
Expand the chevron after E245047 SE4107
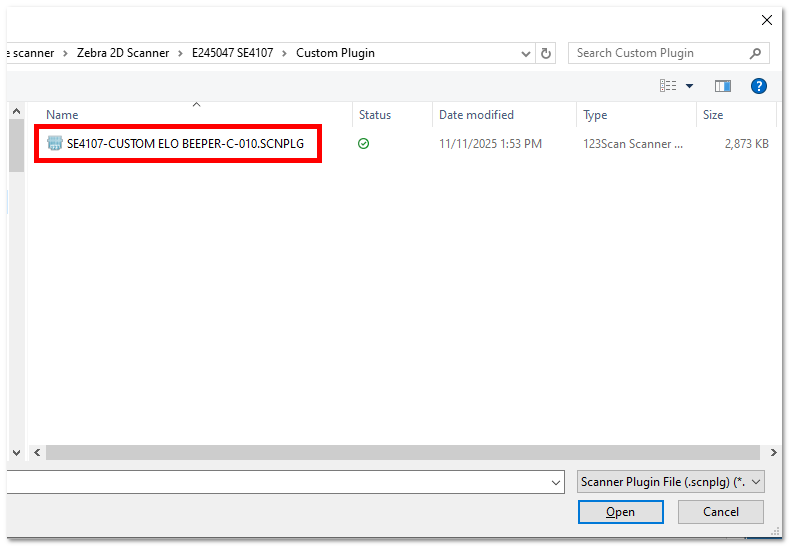pos(284,53)
